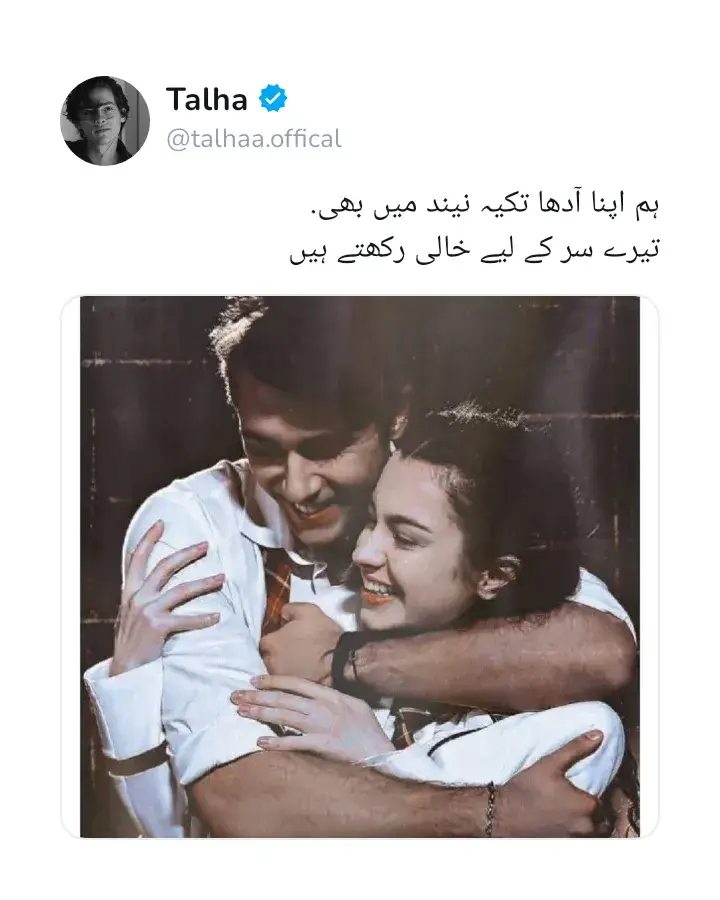Click the bracelet on the wrist at the bottom
The height and width of the screenshot is (900, 720).
[x=490, y=806]
